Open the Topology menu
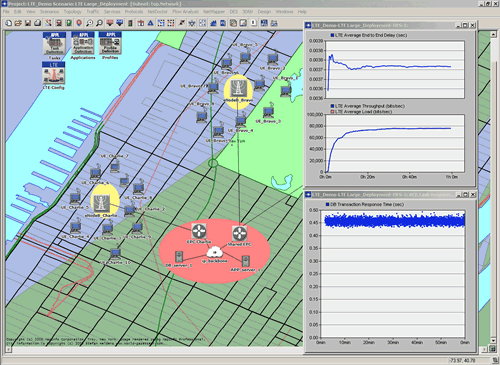Viewport: 500px width, 365px height. click(73, 12)
